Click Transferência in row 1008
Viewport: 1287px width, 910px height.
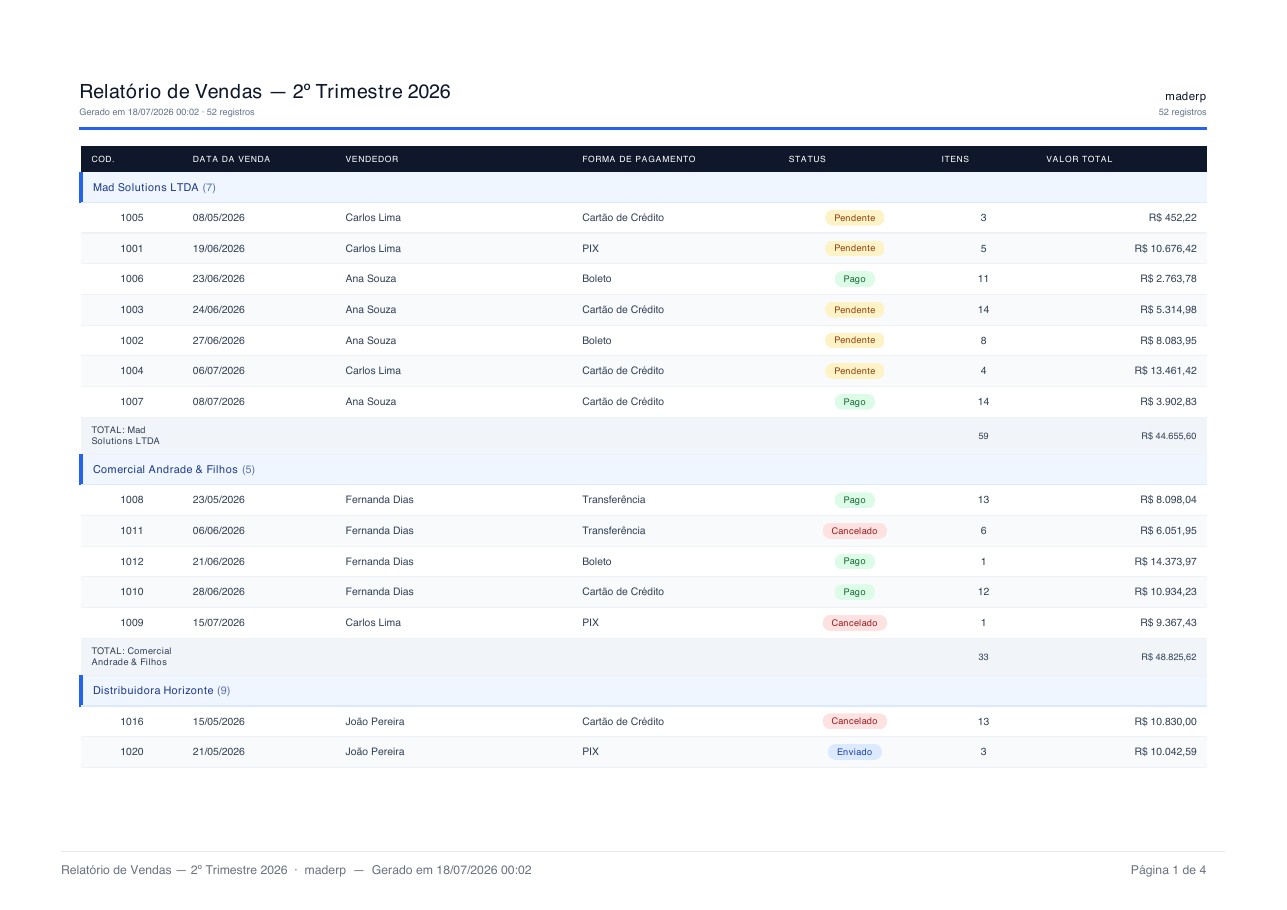614,499
